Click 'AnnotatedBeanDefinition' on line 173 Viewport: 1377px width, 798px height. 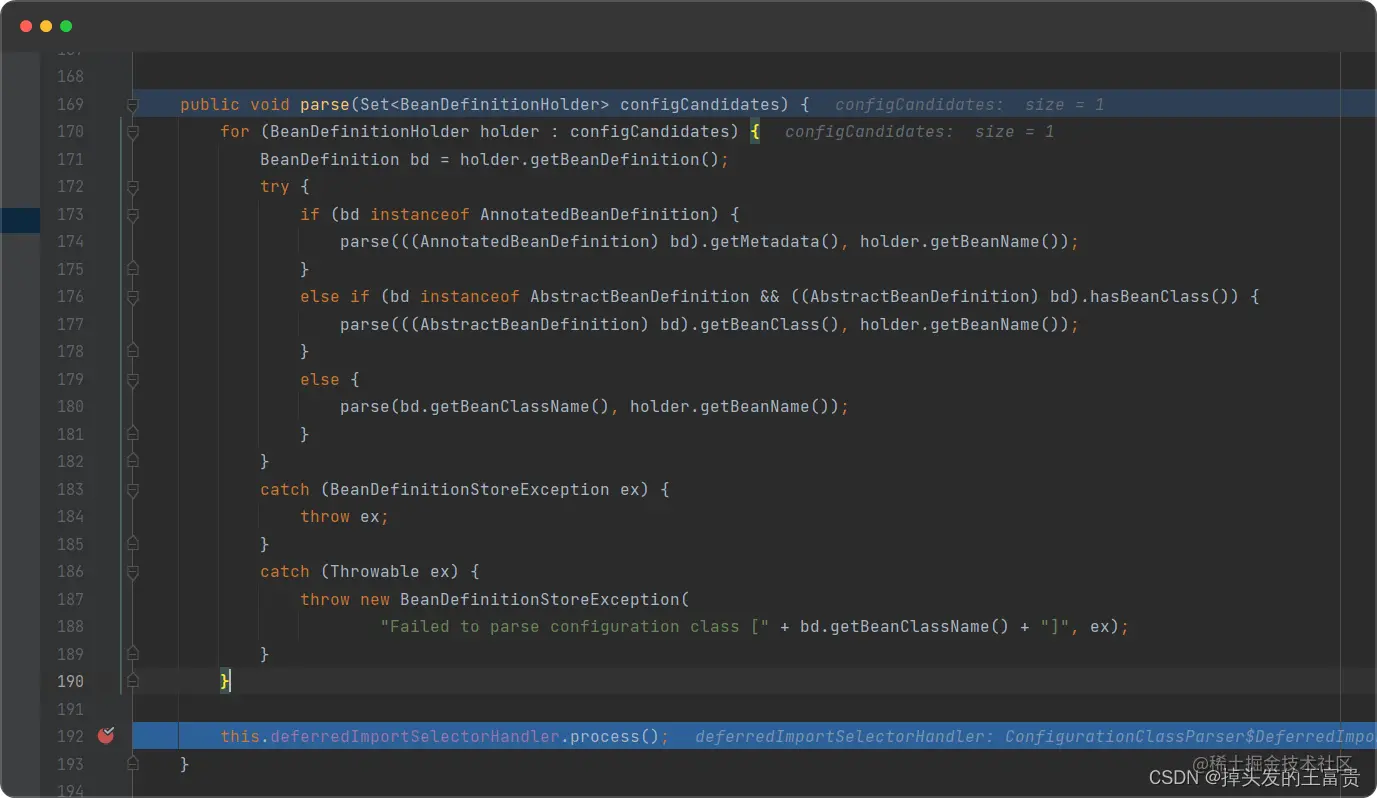pyautogui.click(x=594, y=214)
